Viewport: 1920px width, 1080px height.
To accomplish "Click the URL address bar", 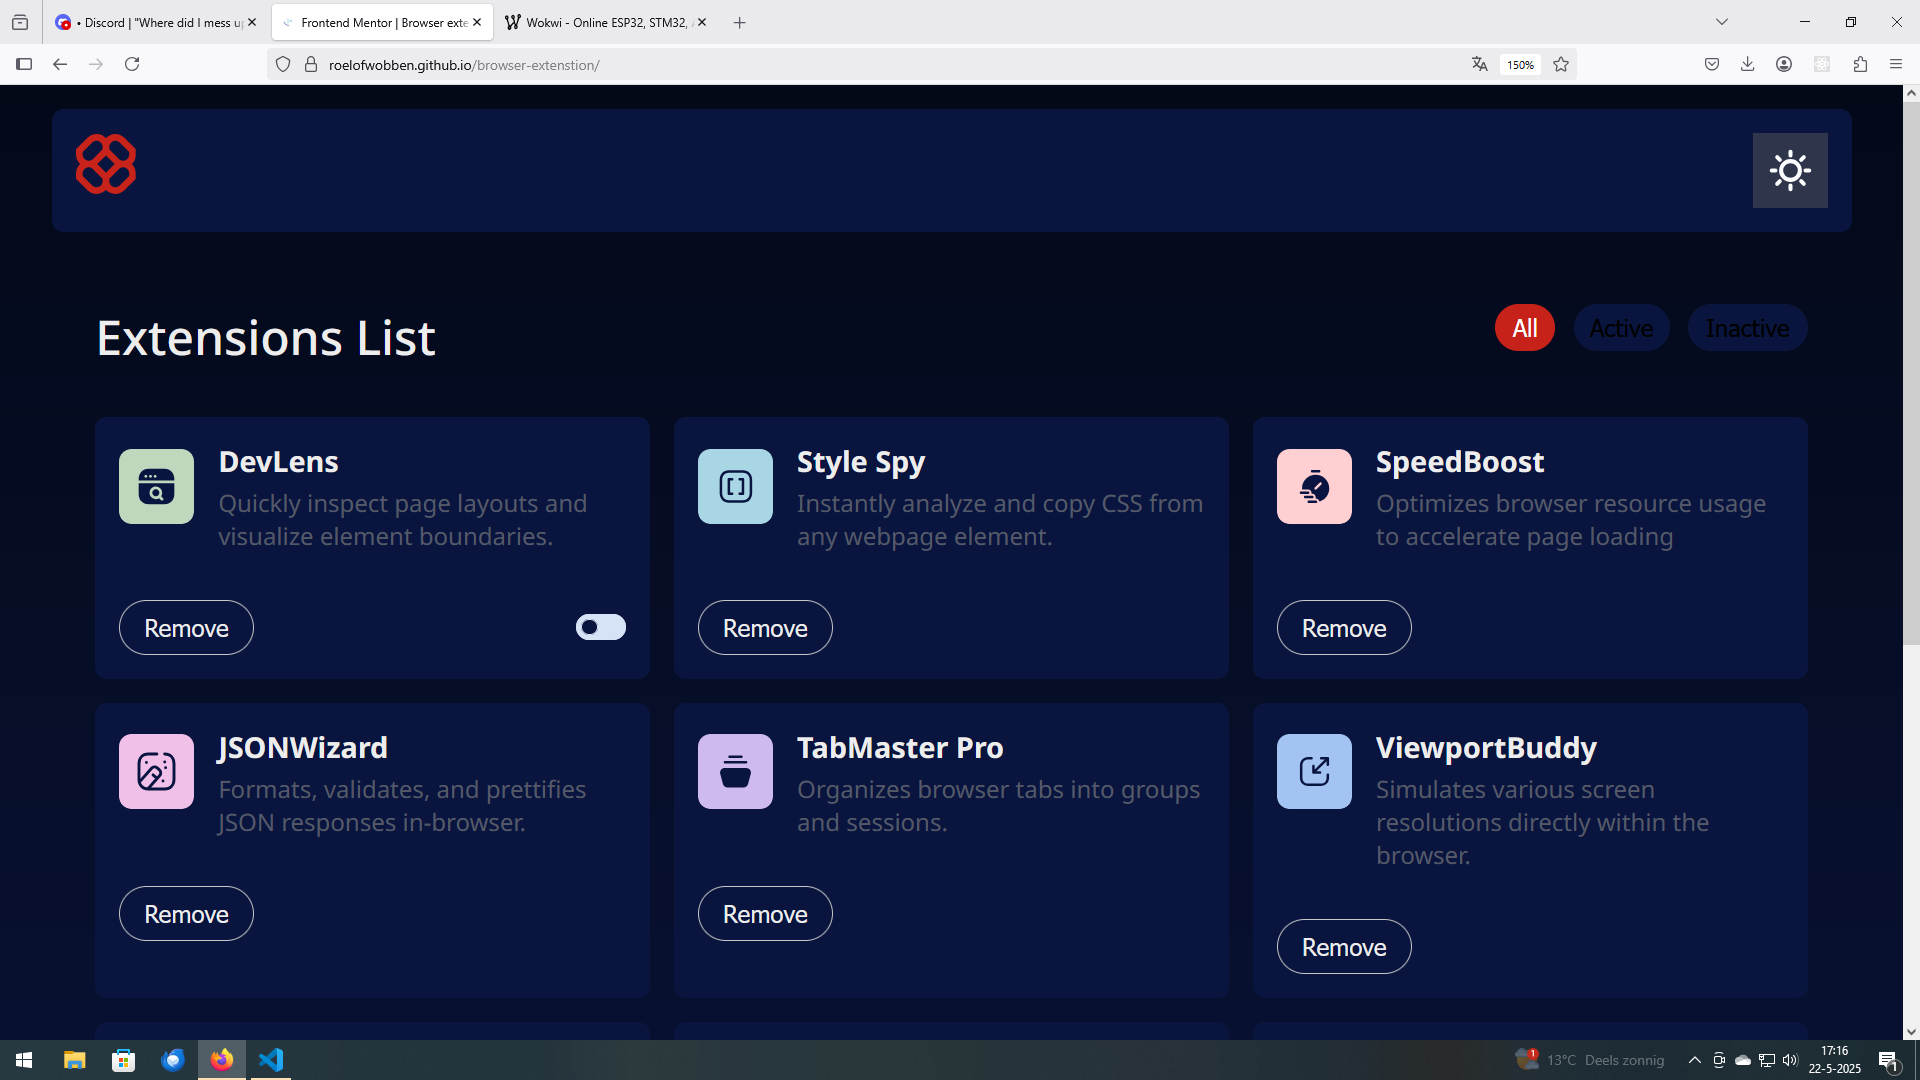I will (880, 65).
